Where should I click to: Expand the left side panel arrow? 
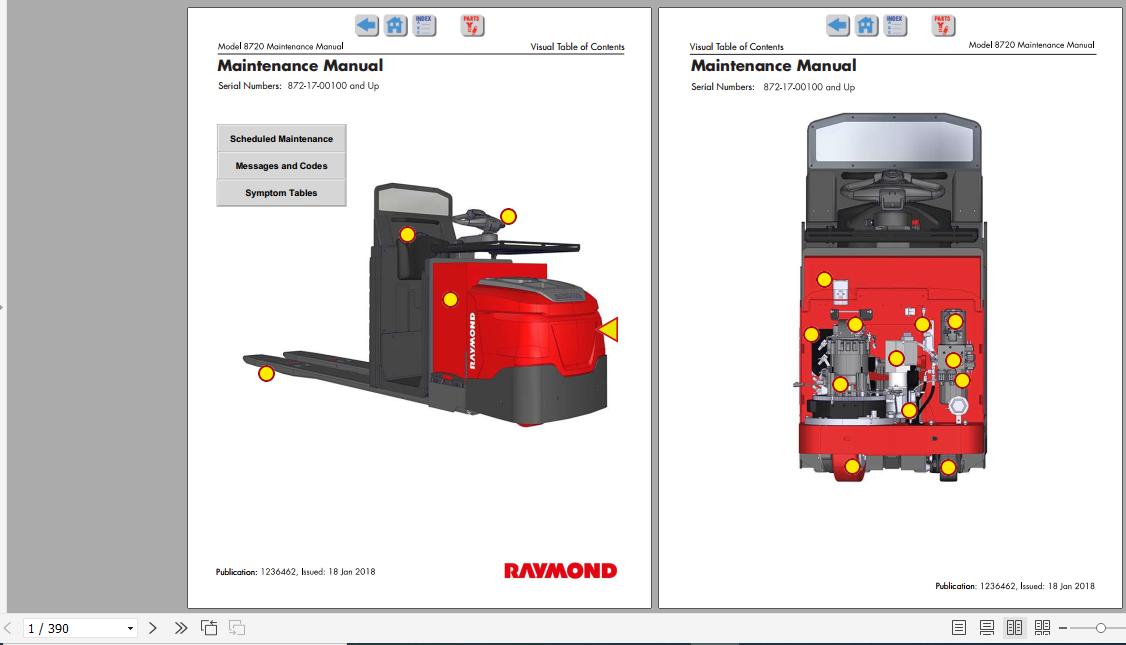[2, 308]
